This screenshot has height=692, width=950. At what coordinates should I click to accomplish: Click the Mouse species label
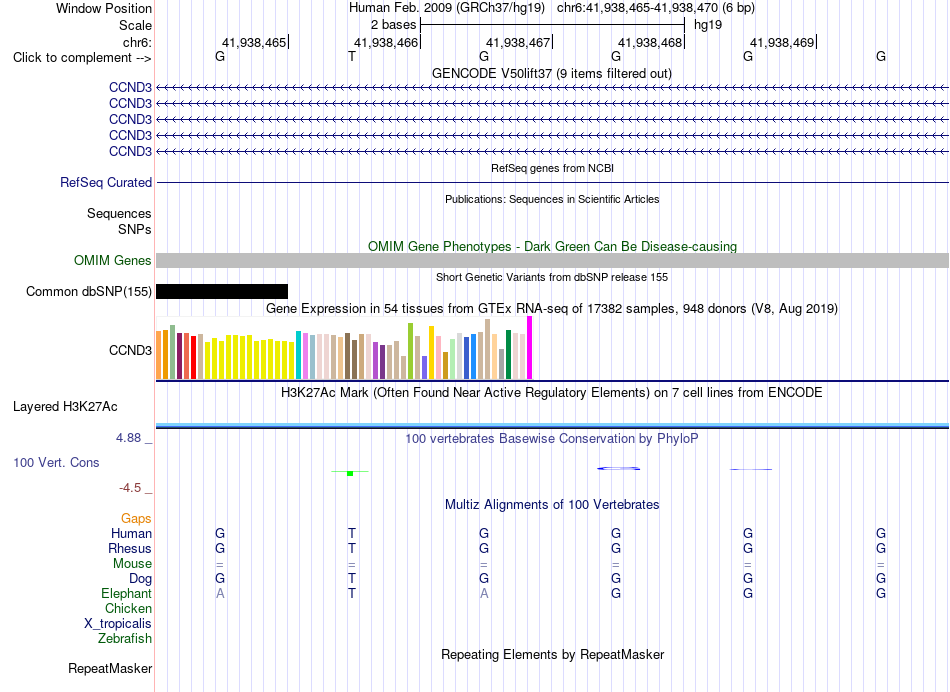(132, 564)
